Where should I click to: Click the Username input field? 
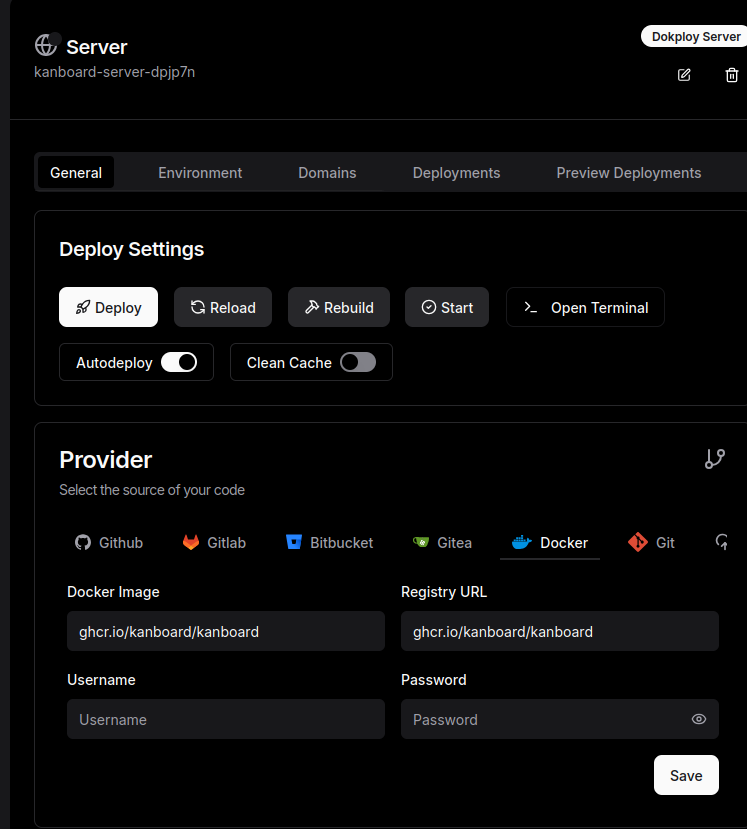pyautogui.click(x=225, y=718)
